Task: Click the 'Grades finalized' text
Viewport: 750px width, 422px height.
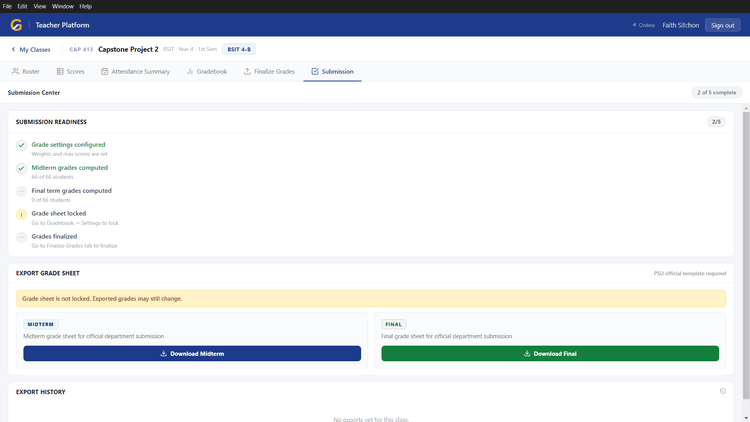Action: [x=55, y=236]
